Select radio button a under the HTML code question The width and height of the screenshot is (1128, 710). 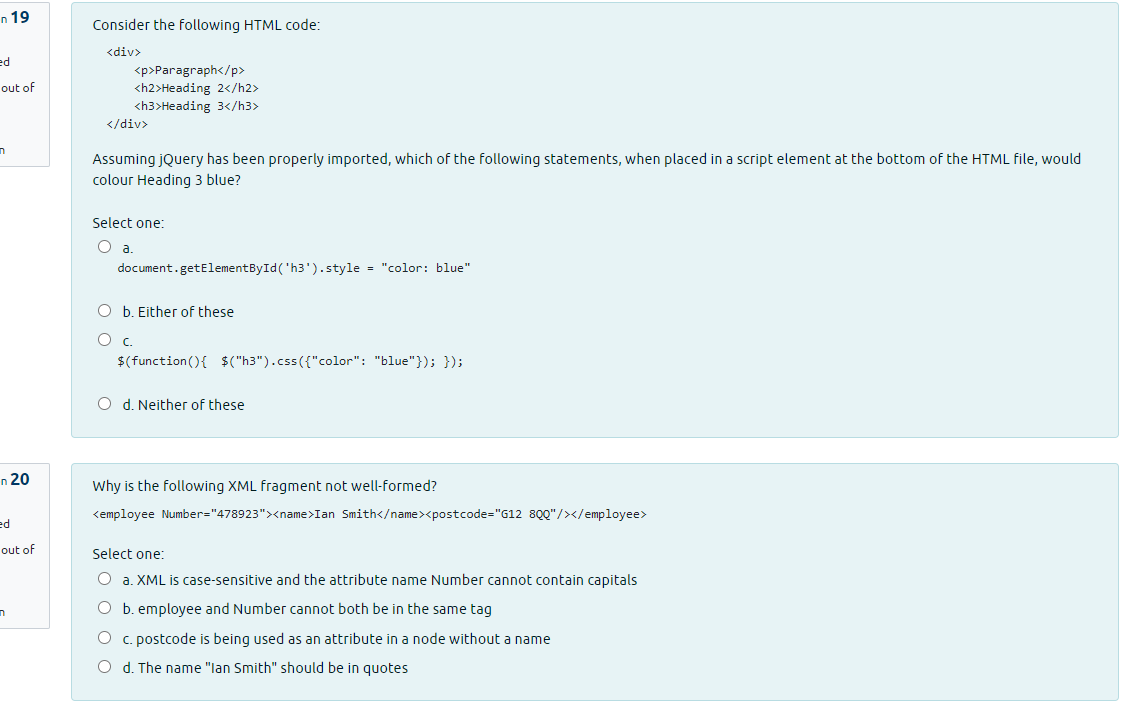pos(104,247)
